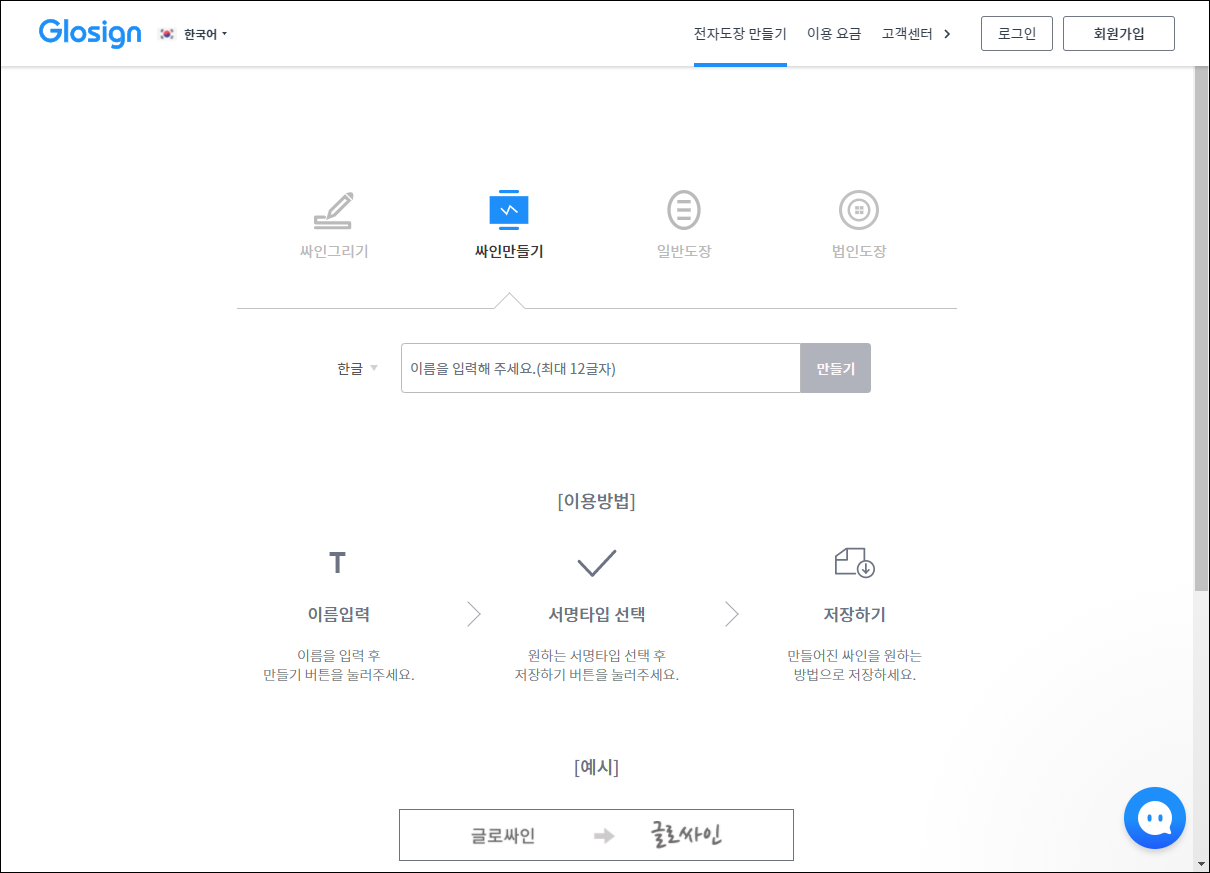The width and height of the screenshot is (1210, 873).
Task: Click the name input field
Action: tap(600, 368)
